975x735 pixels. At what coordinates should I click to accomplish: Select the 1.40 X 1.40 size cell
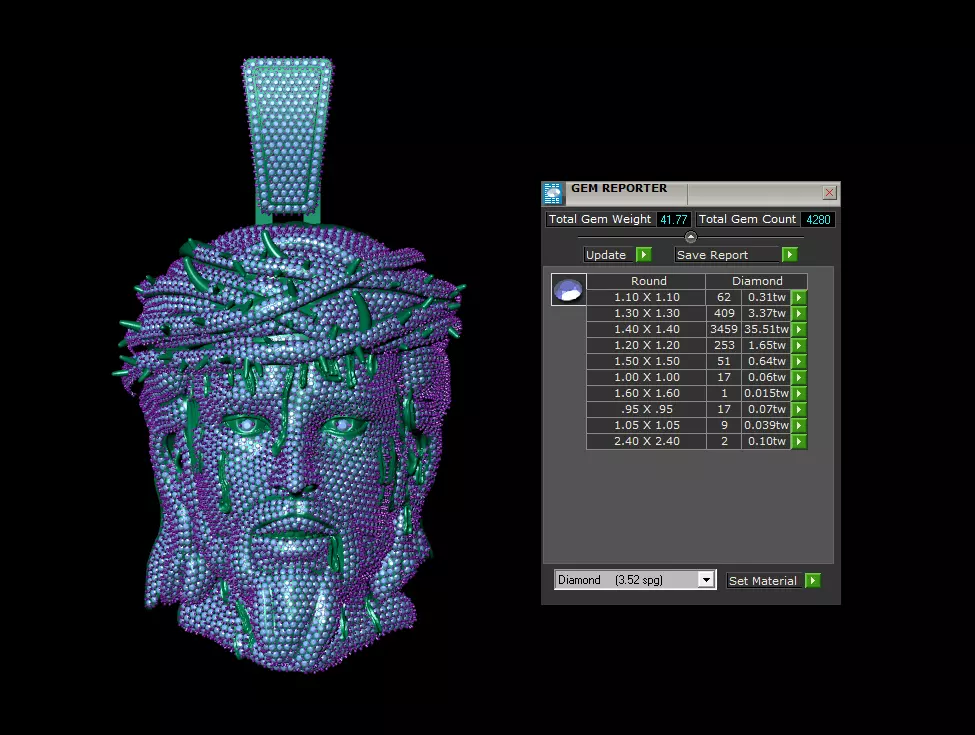tap(646, 330)
